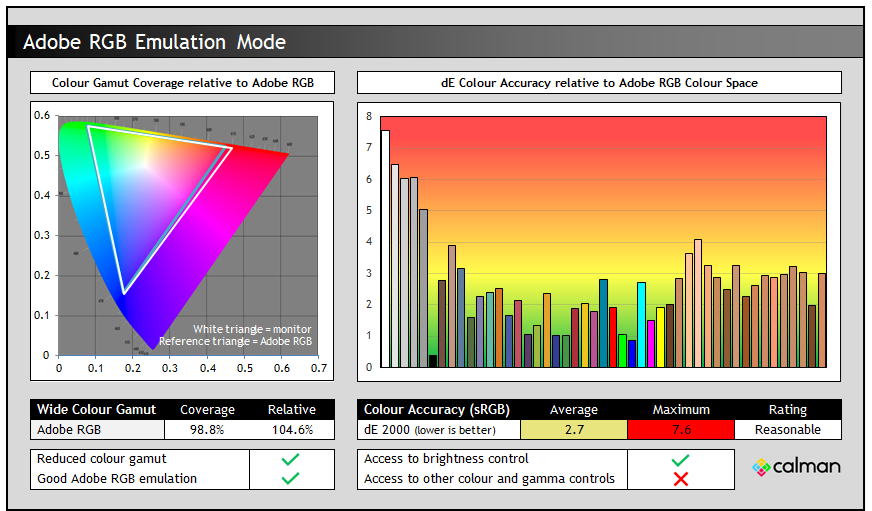Click the Reasonable rating cell
This screenshot has width=872, height=511.
click(x=787, y=429)
